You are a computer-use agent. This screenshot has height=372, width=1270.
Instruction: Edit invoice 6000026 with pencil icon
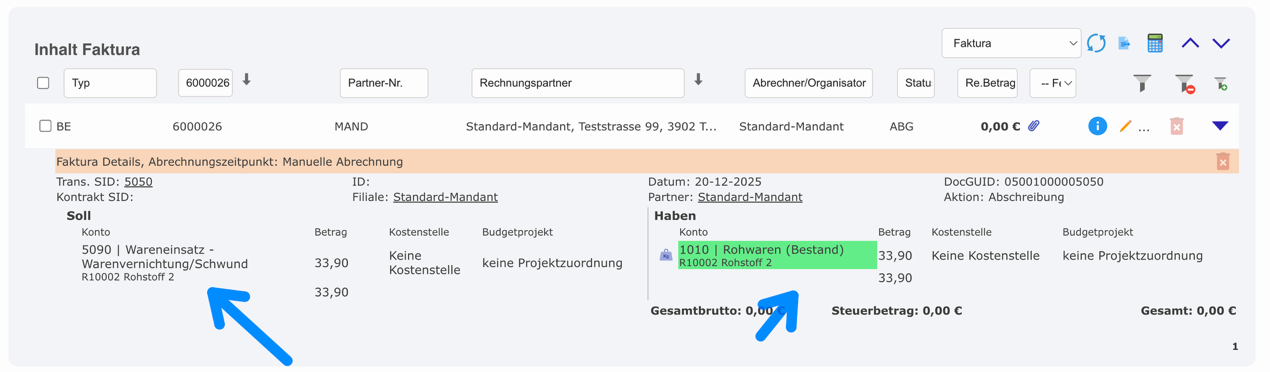point(1126,126)
